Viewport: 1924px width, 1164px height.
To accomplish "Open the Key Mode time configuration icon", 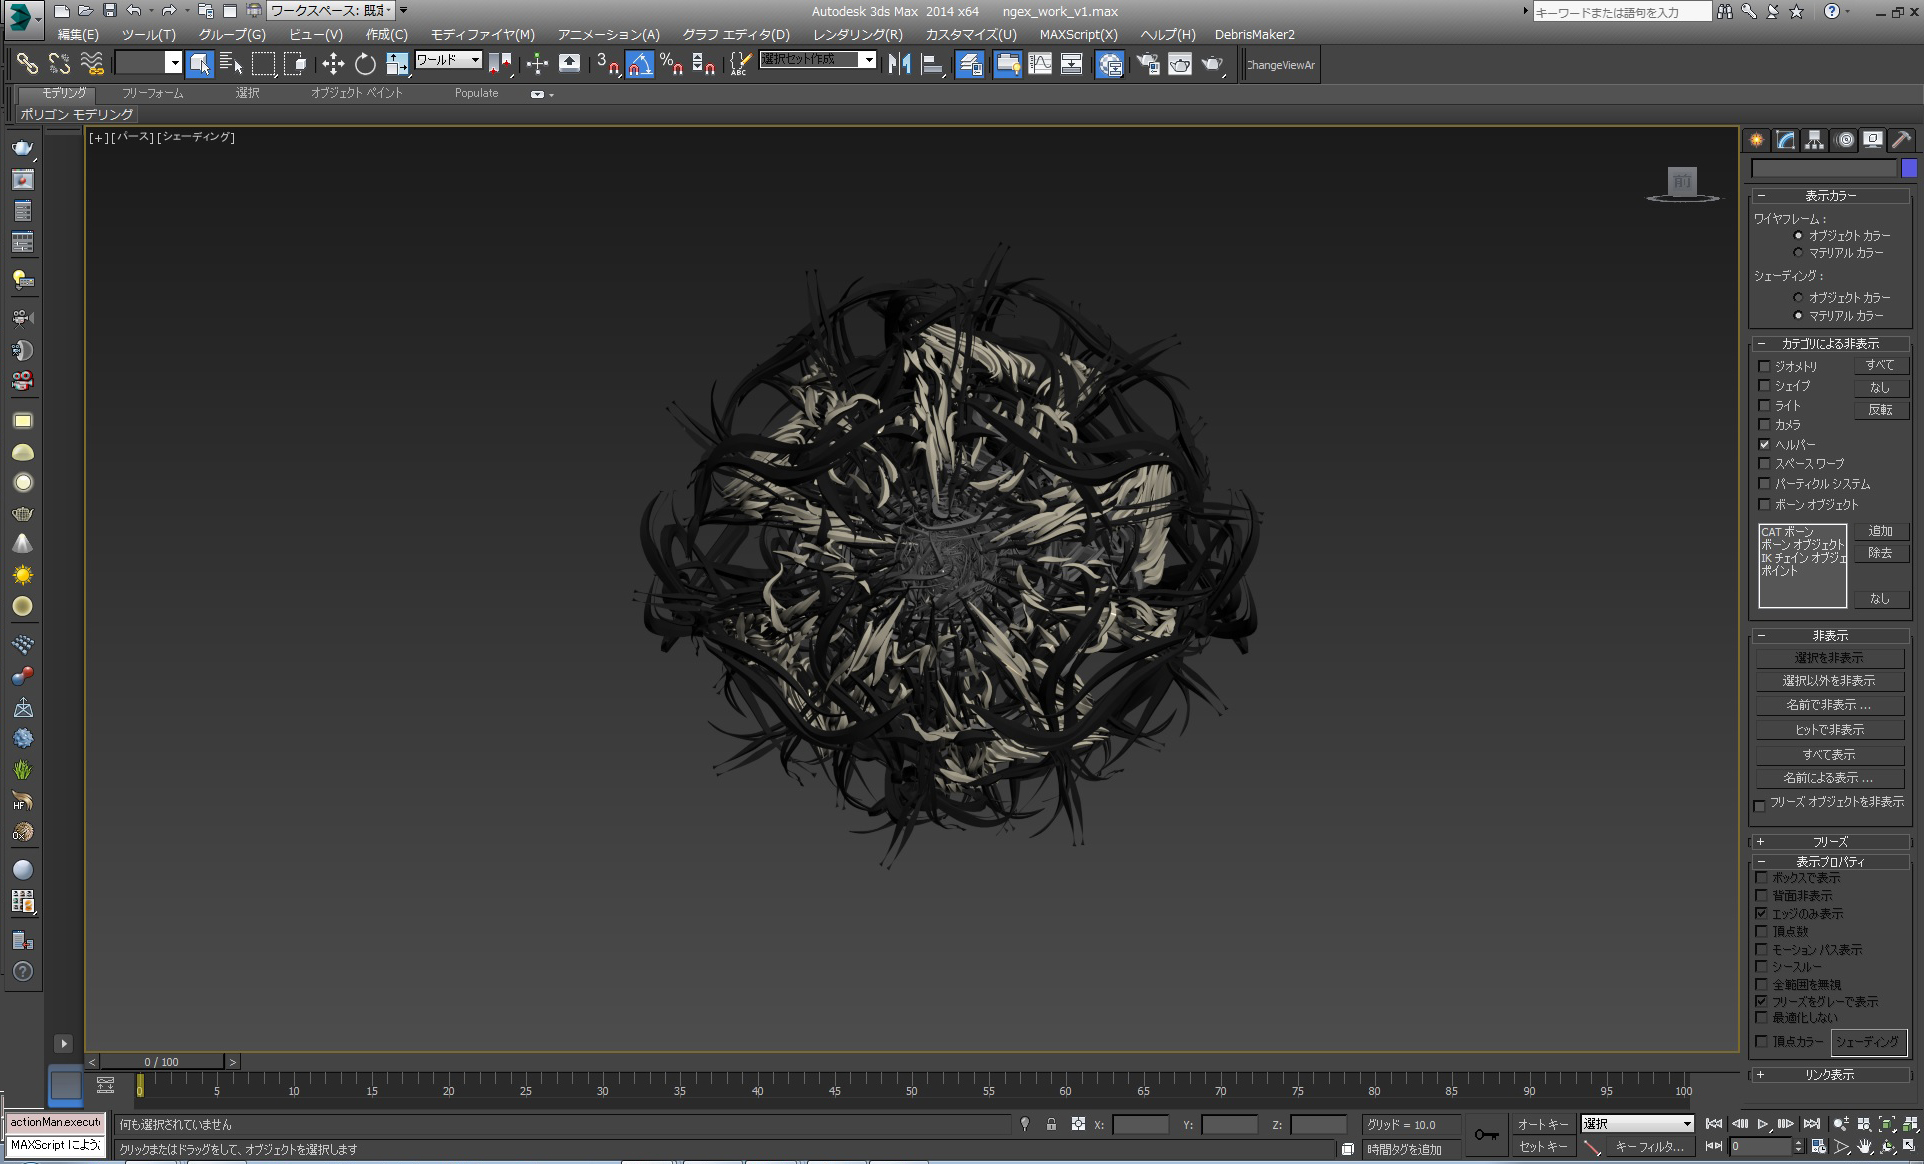I will pyautogui.click(x=1819, y=1146).
